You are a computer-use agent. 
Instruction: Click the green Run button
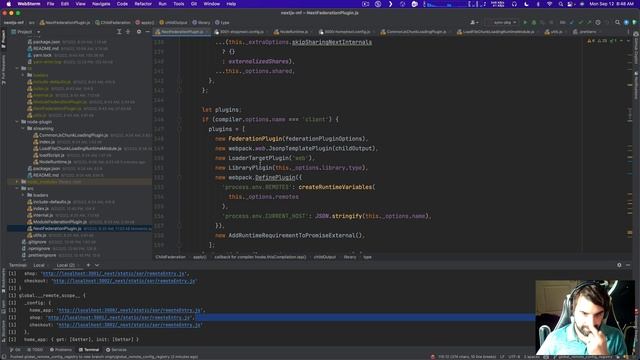(525, 22)
